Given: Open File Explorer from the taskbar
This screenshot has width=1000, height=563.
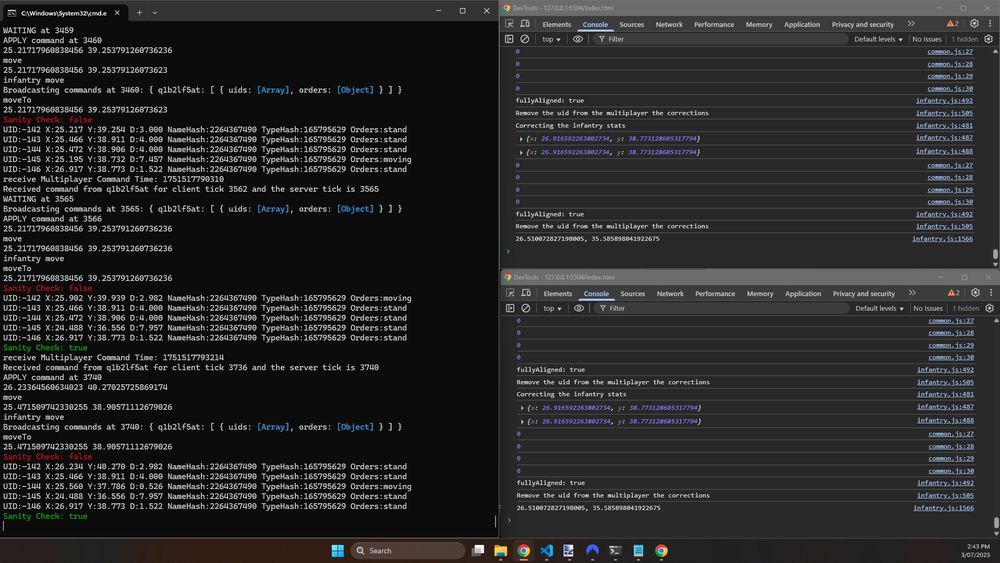Looking at the screenshot, I should coord(501,550).
